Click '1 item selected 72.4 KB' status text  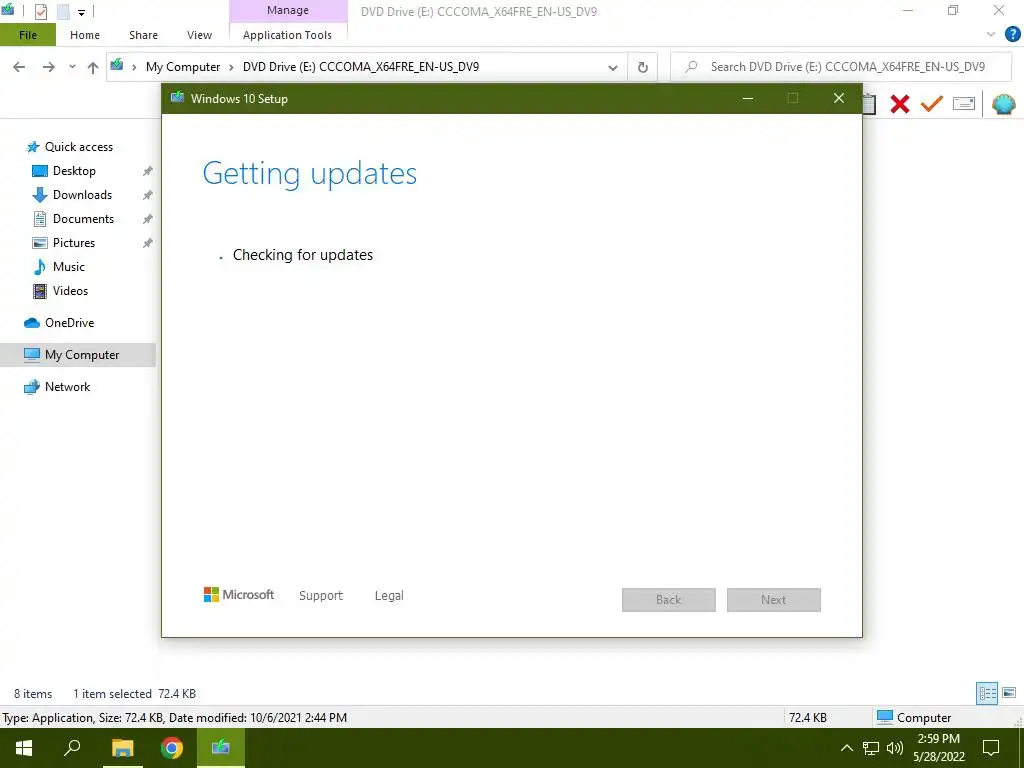134,694
